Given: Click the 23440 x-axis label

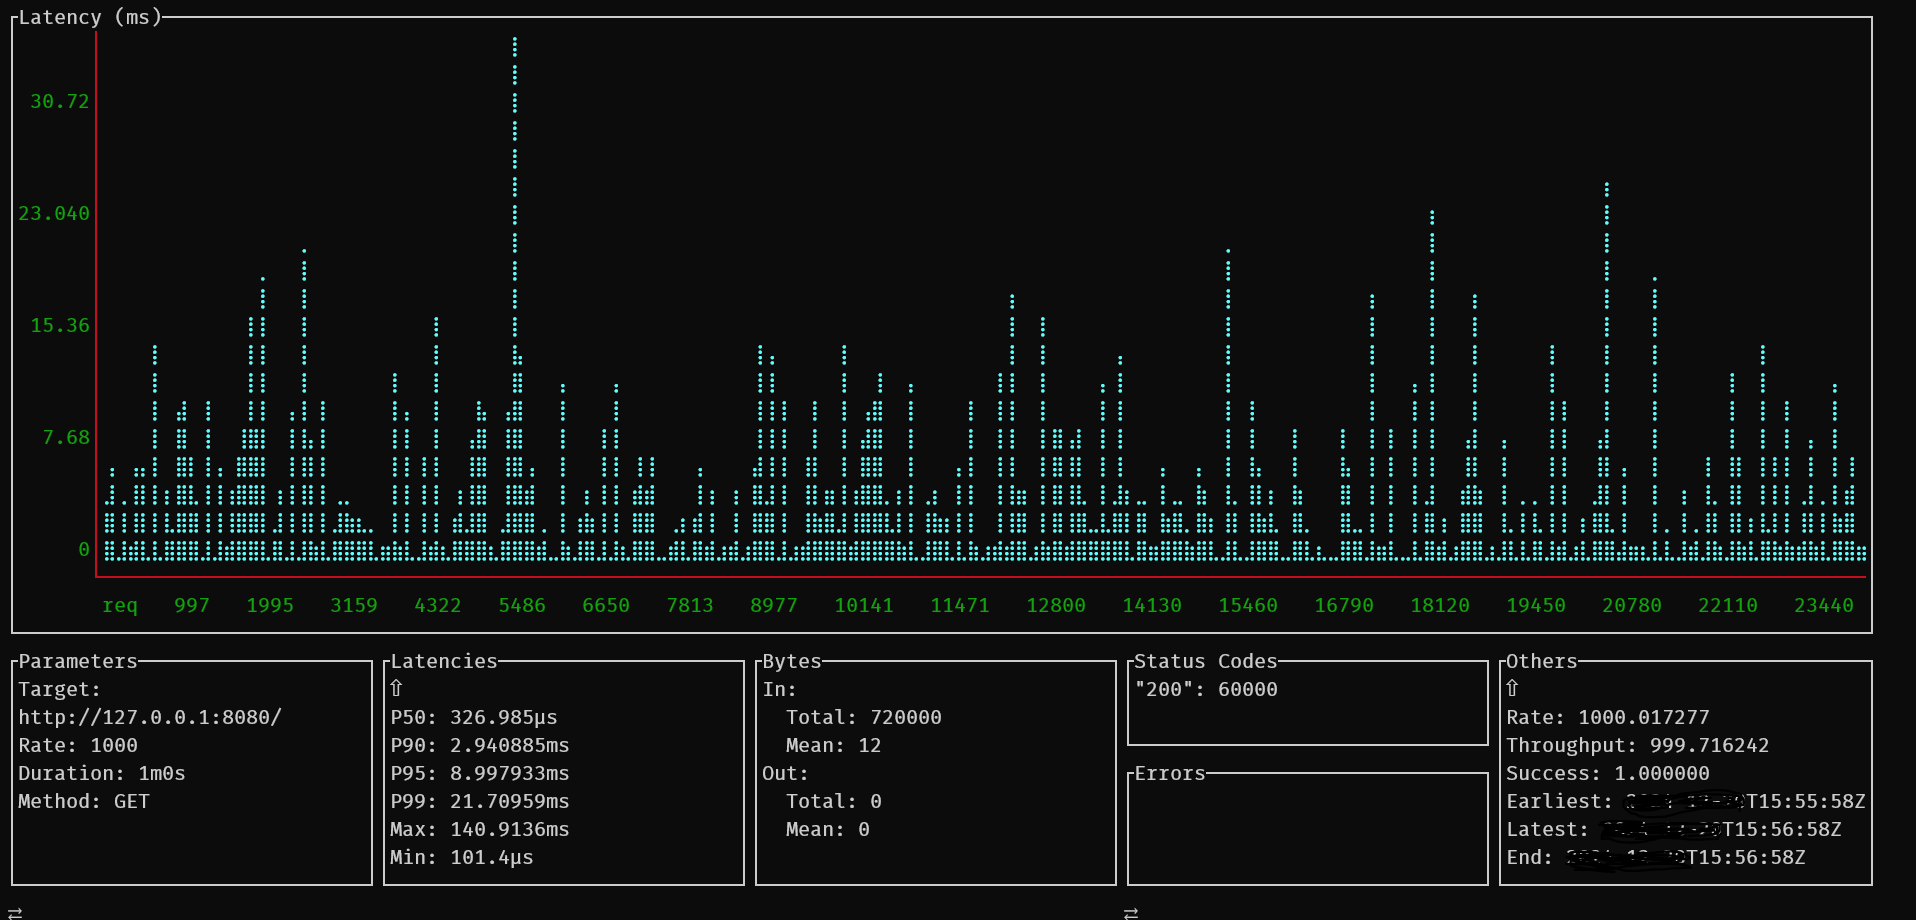Looking at the screenshot, I should tap(1824, 605).
